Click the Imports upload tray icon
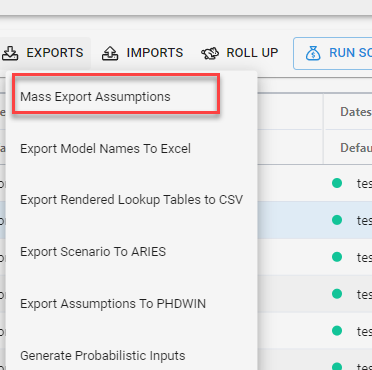Screen dimensions: 372x370 (110, 53)
